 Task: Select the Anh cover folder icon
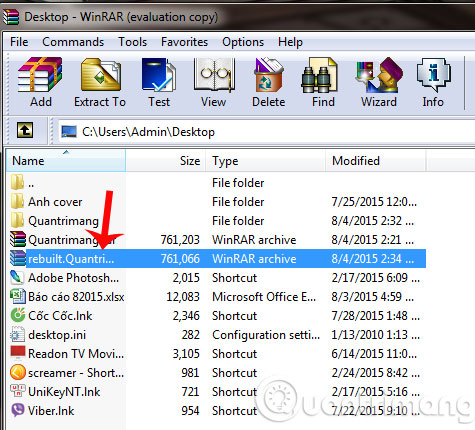17,201
